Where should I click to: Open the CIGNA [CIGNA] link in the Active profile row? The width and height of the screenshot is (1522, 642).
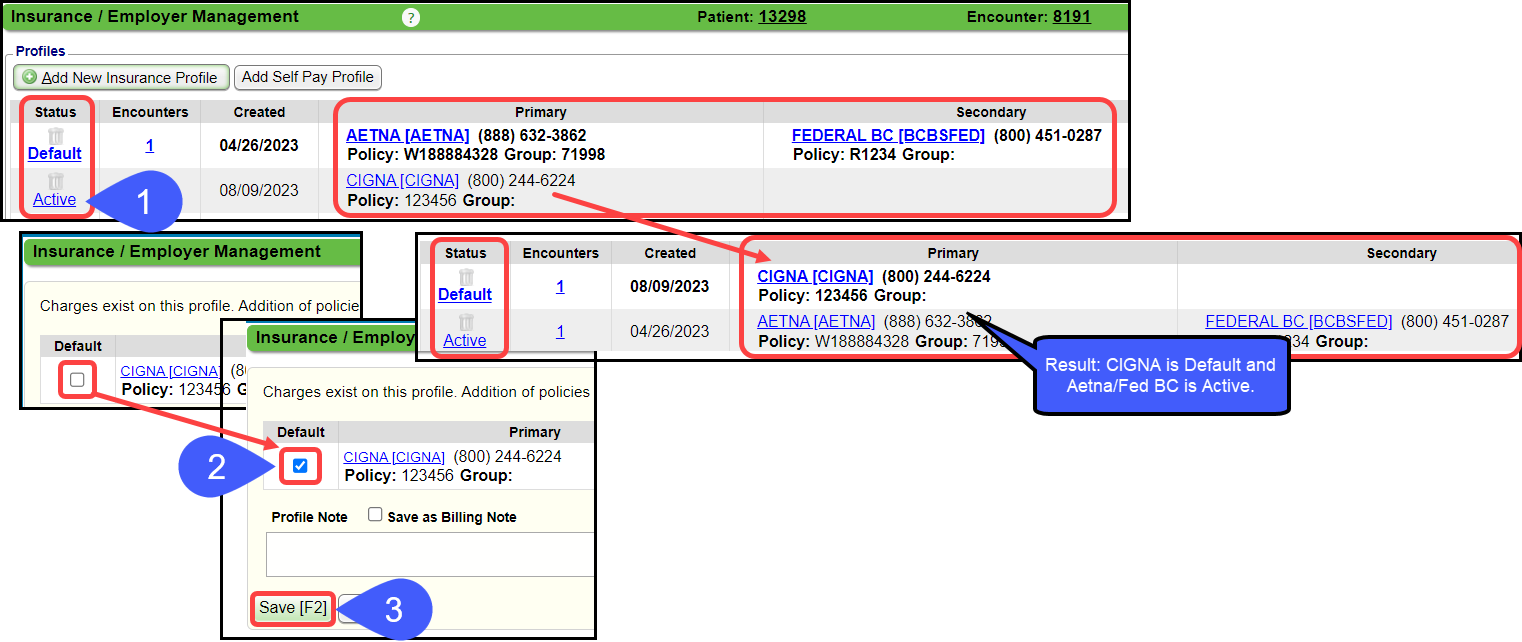pos(403,181)
